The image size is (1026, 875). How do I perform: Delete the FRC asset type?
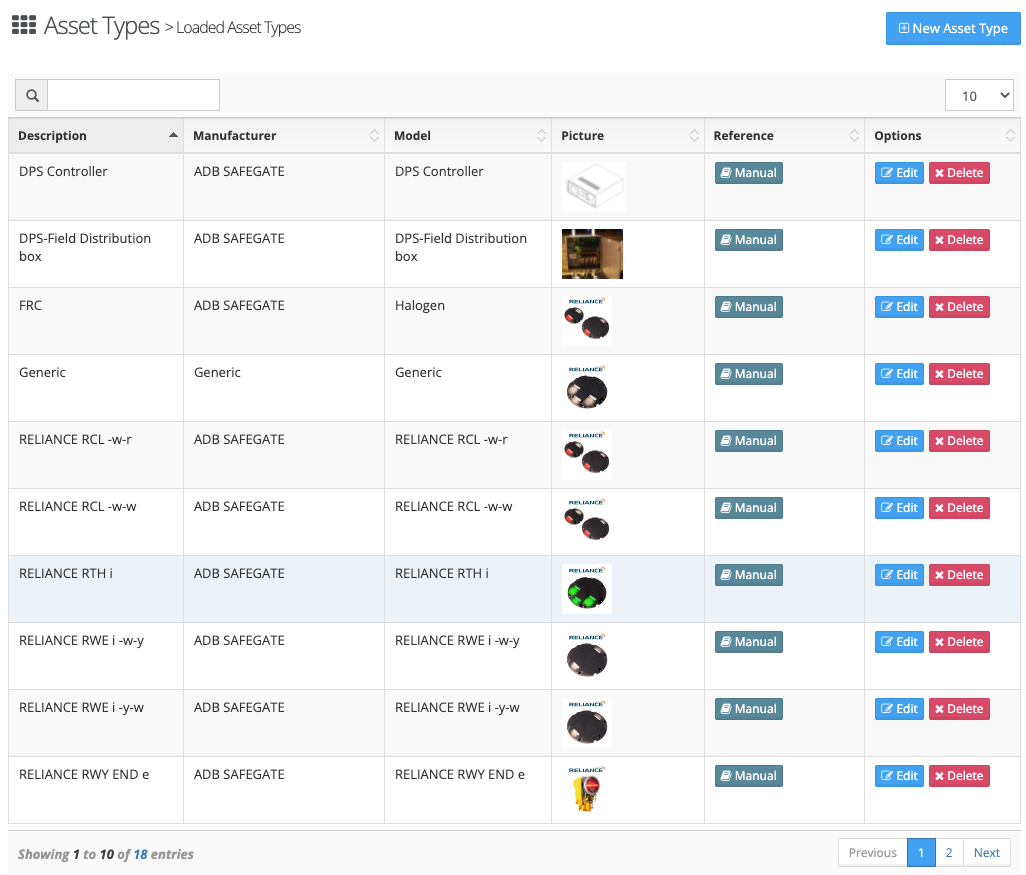[x=959, y=307]
